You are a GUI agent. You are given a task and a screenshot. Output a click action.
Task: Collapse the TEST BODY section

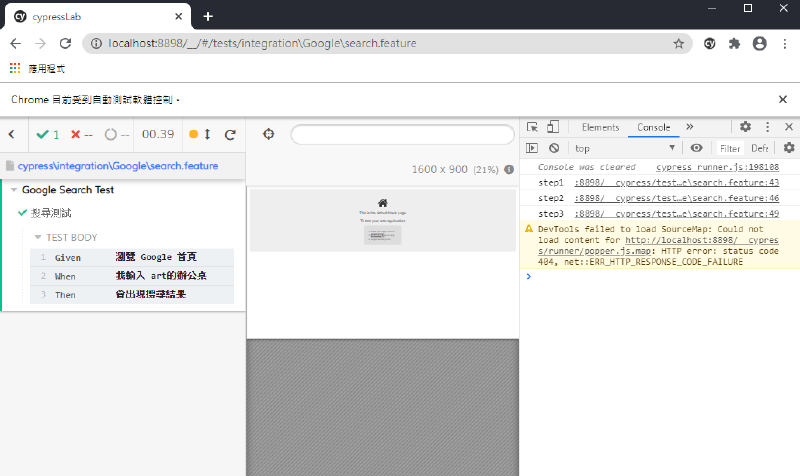coord(38,237)
